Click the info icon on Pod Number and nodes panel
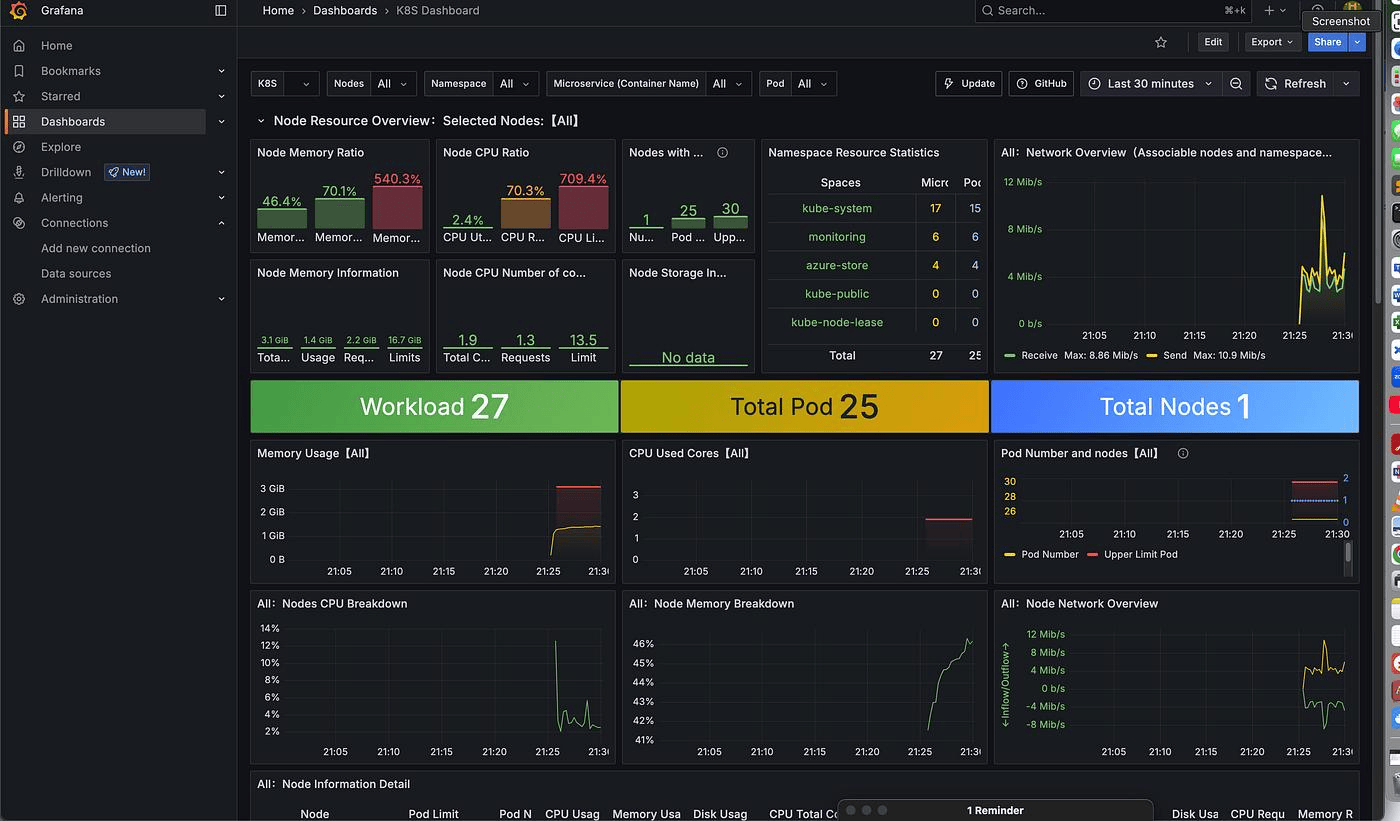1400x821 pixels. [x=1183, y=453]
